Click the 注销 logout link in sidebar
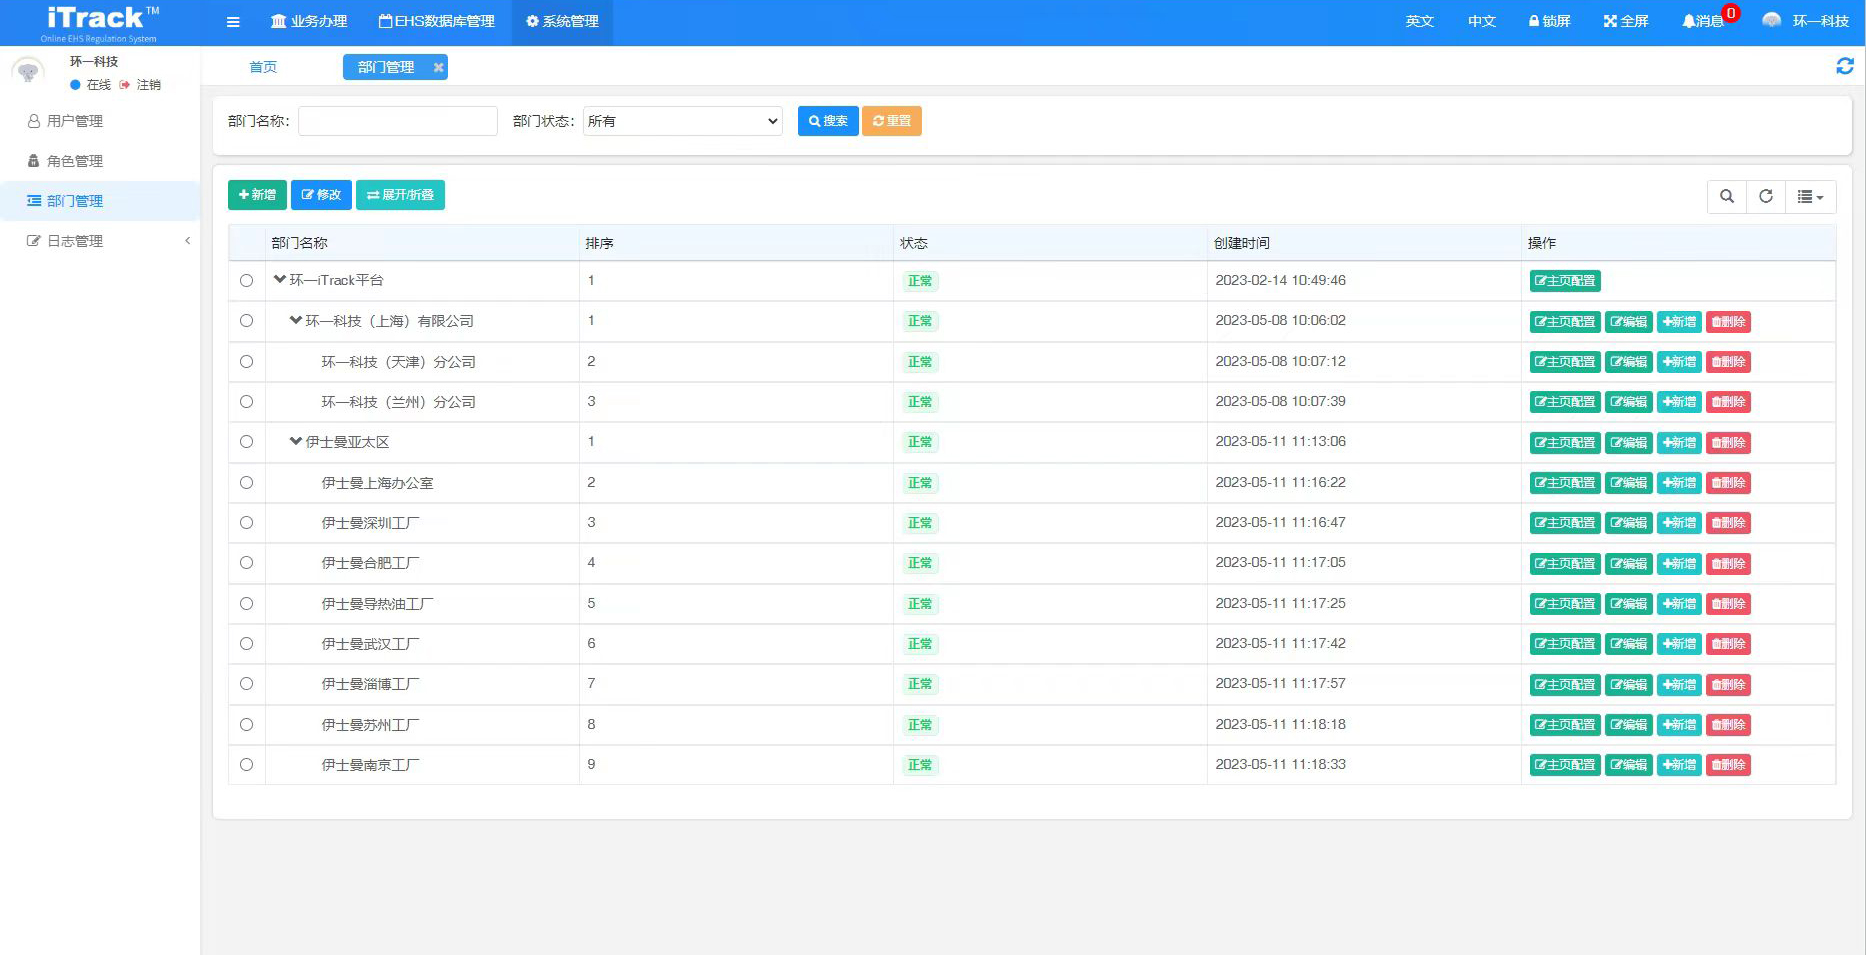This screenshot has width=1866, height=955. pos(141,85)
